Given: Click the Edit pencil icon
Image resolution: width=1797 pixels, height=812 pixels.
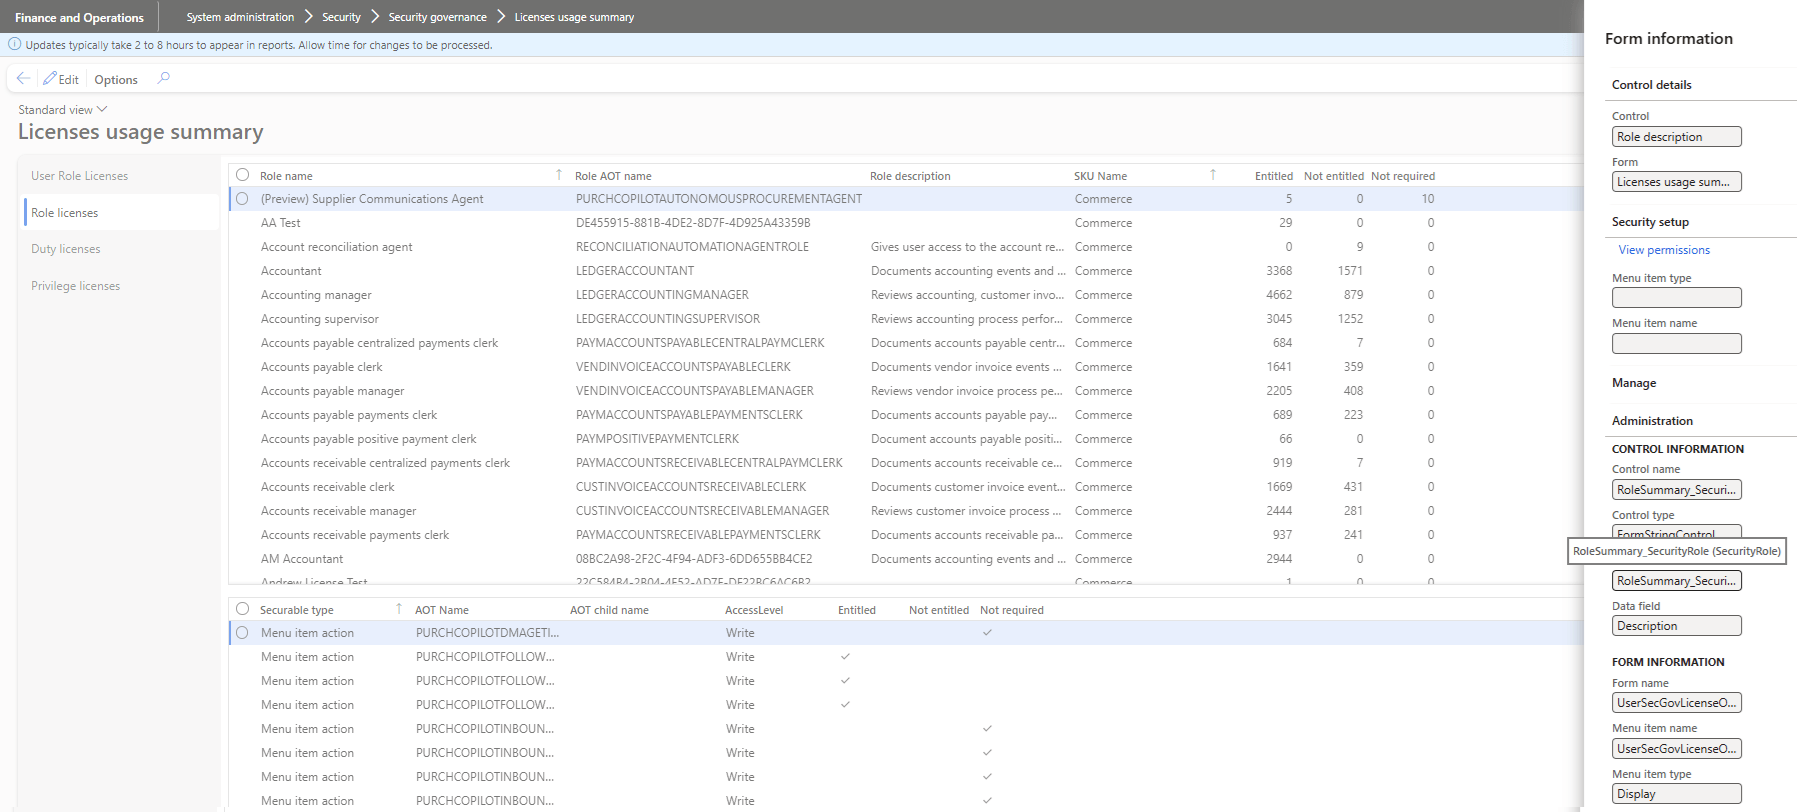Looking at the screenshot, I should pos(50,78).
